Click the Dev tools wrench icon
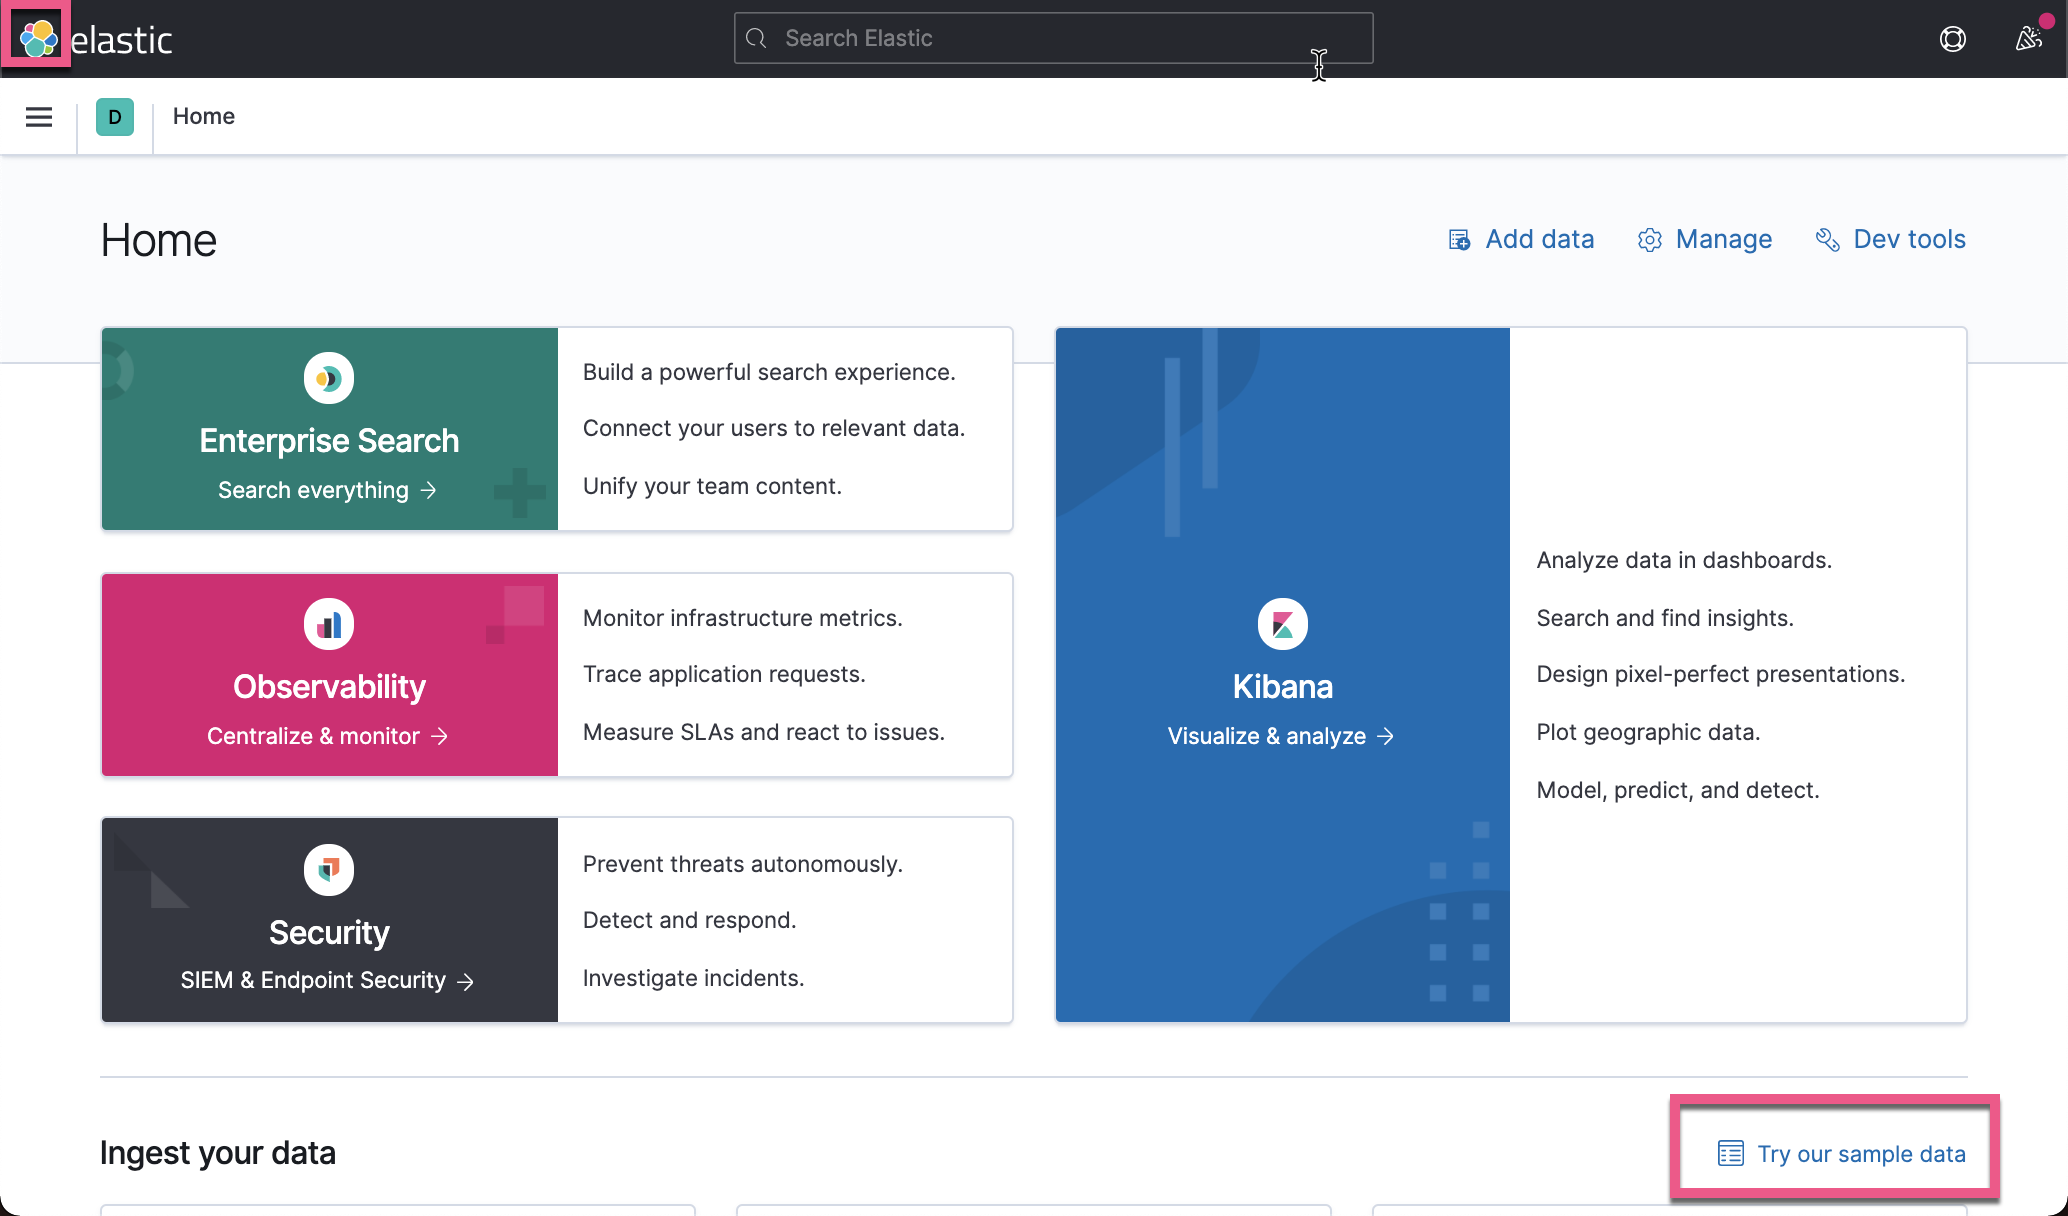 point(1828,239)
